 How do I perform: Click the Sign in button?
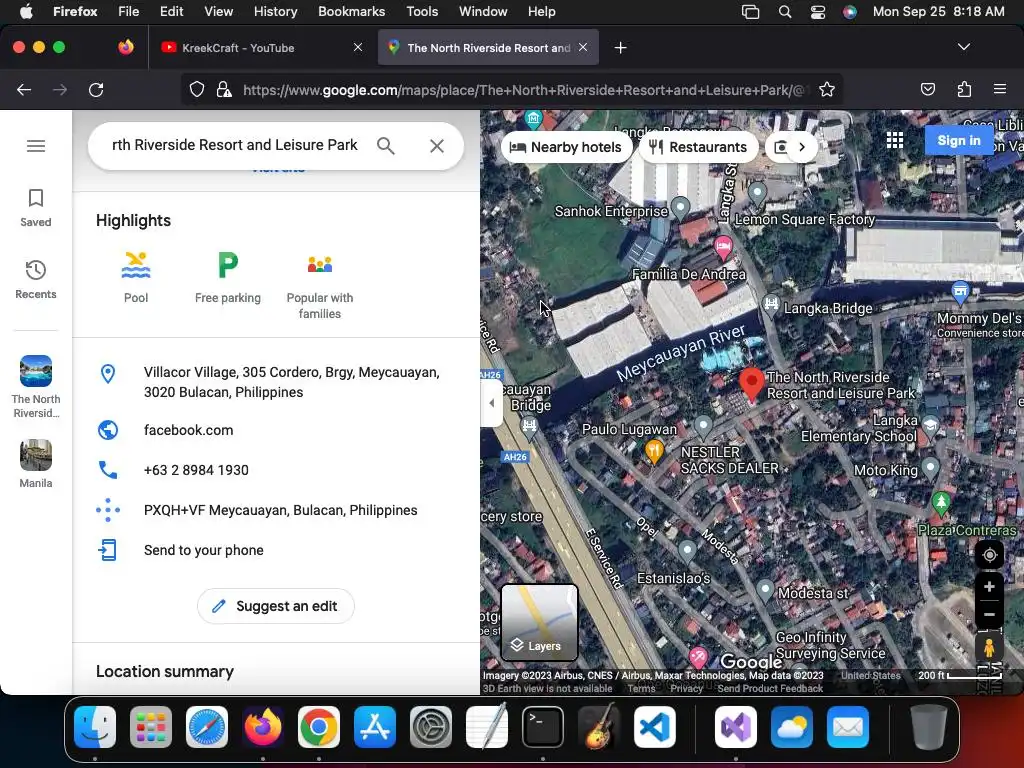pyautogui.click(x=958, y=140)
